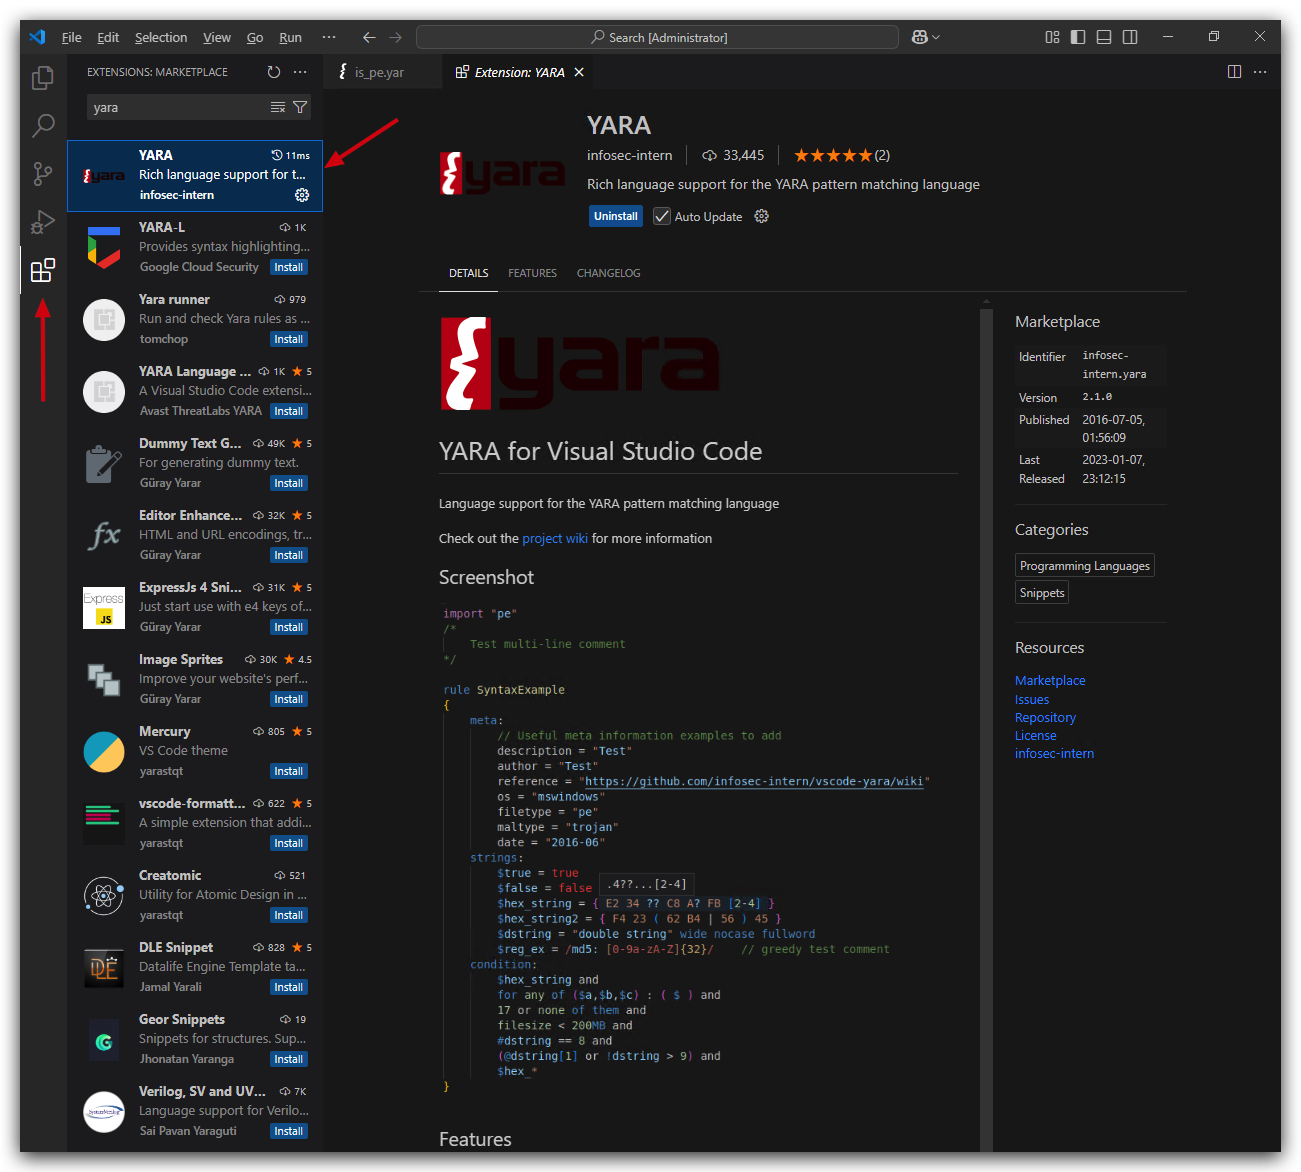Install the YARA-L extension
Viewport: 1301px width, 1172px height.
tap(289, 267)
